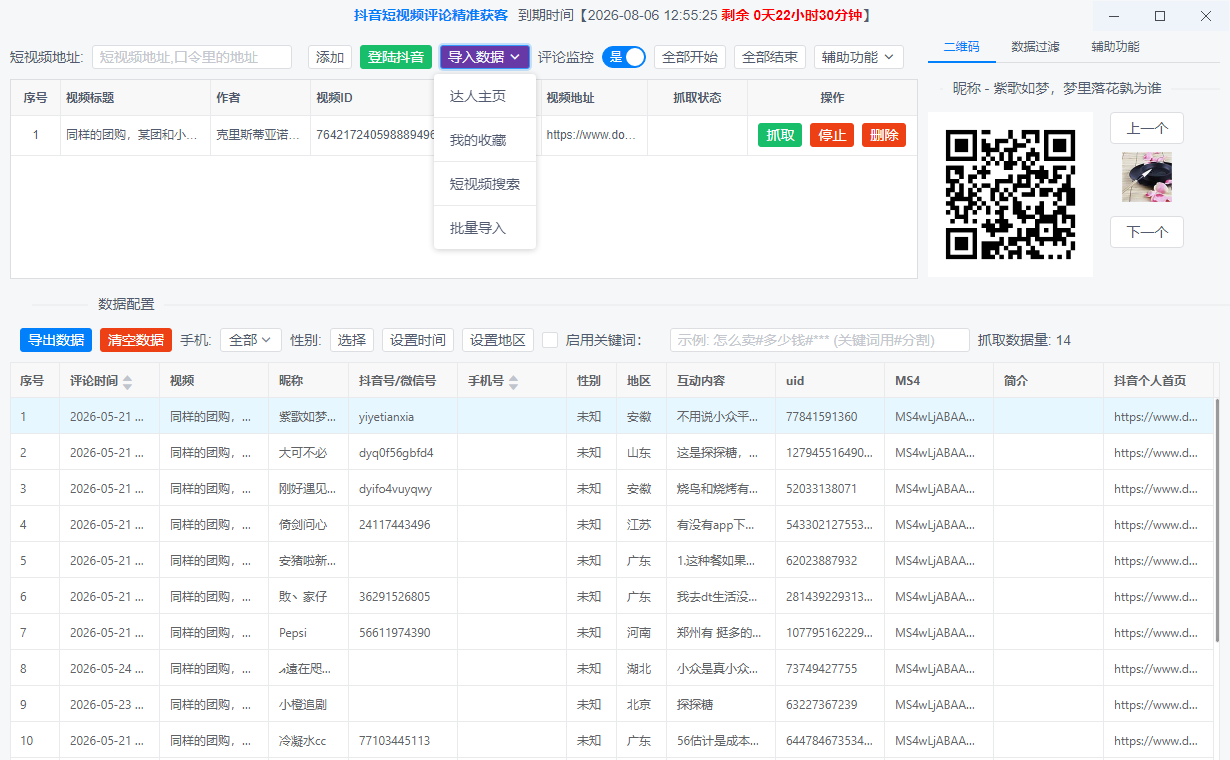Click the 全部开始 button
This screenshot has width=1230, height=760.
click(690, 57)
